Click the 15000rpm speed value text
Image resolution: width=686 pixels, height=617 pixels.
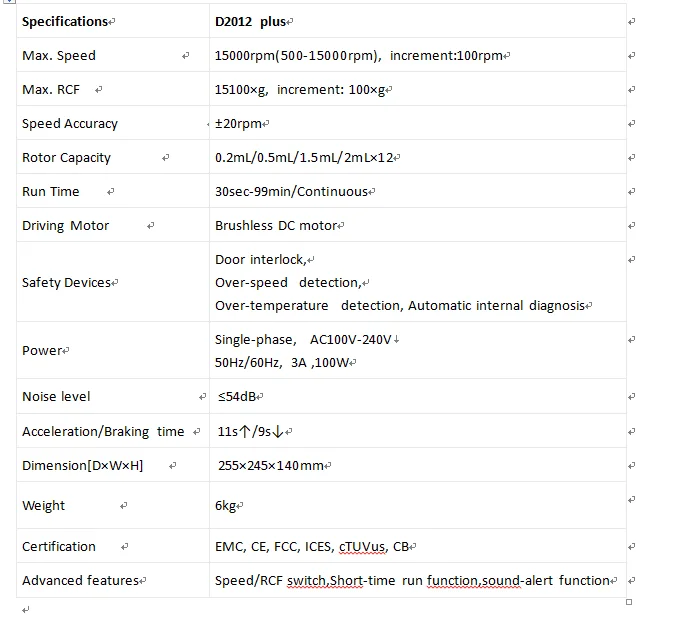[x=297, y=56]
